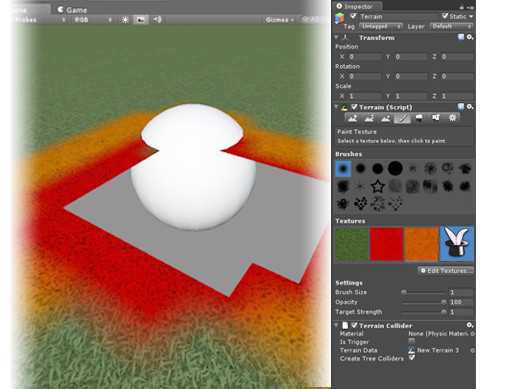This screenshot has width=516, height=389.
Task: Click the New Terrain 3 data field
Action: (x=438, y=350)
